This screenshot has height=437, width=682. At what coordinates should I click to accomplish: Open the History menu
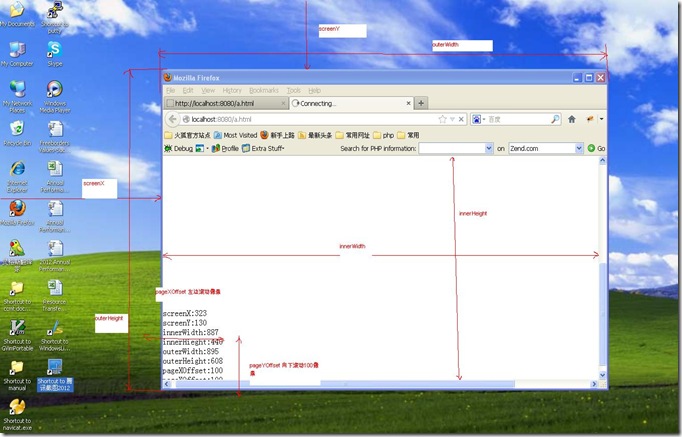coord(232,90)
